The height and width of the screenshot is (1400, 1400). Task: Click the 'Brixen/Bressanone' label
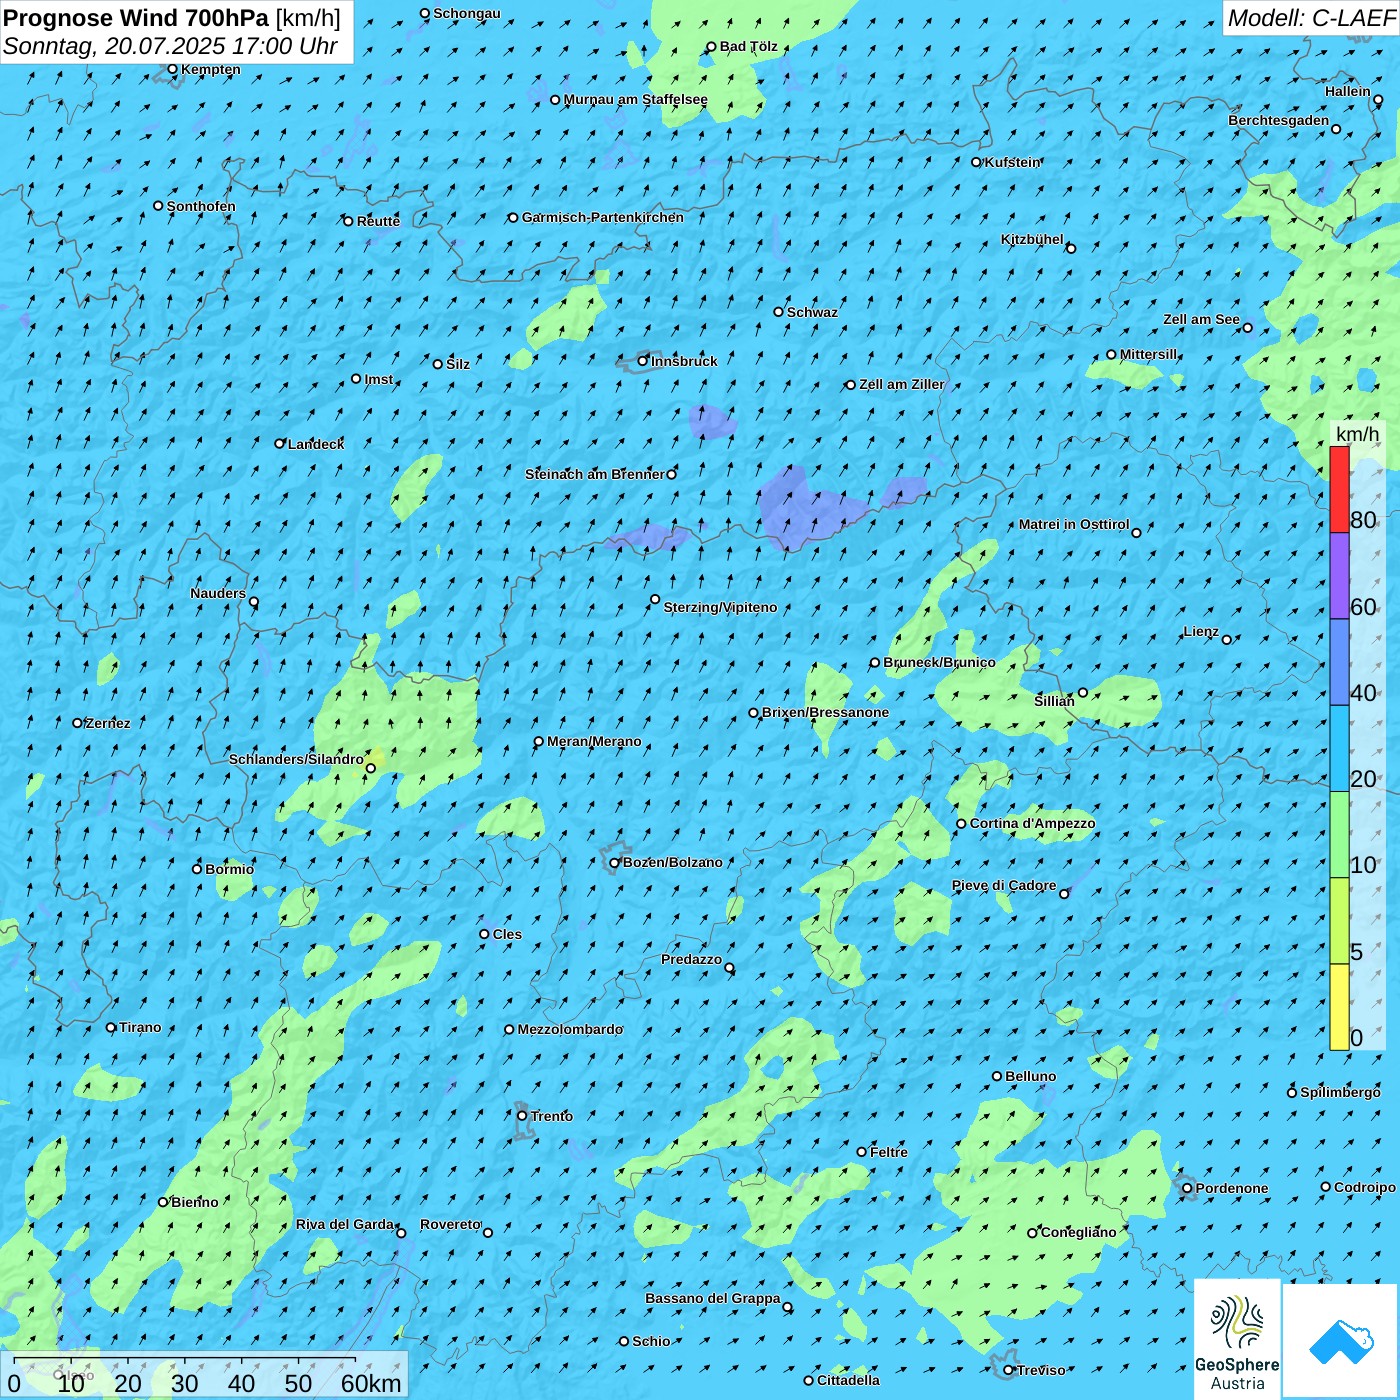(x=825, y=712)
